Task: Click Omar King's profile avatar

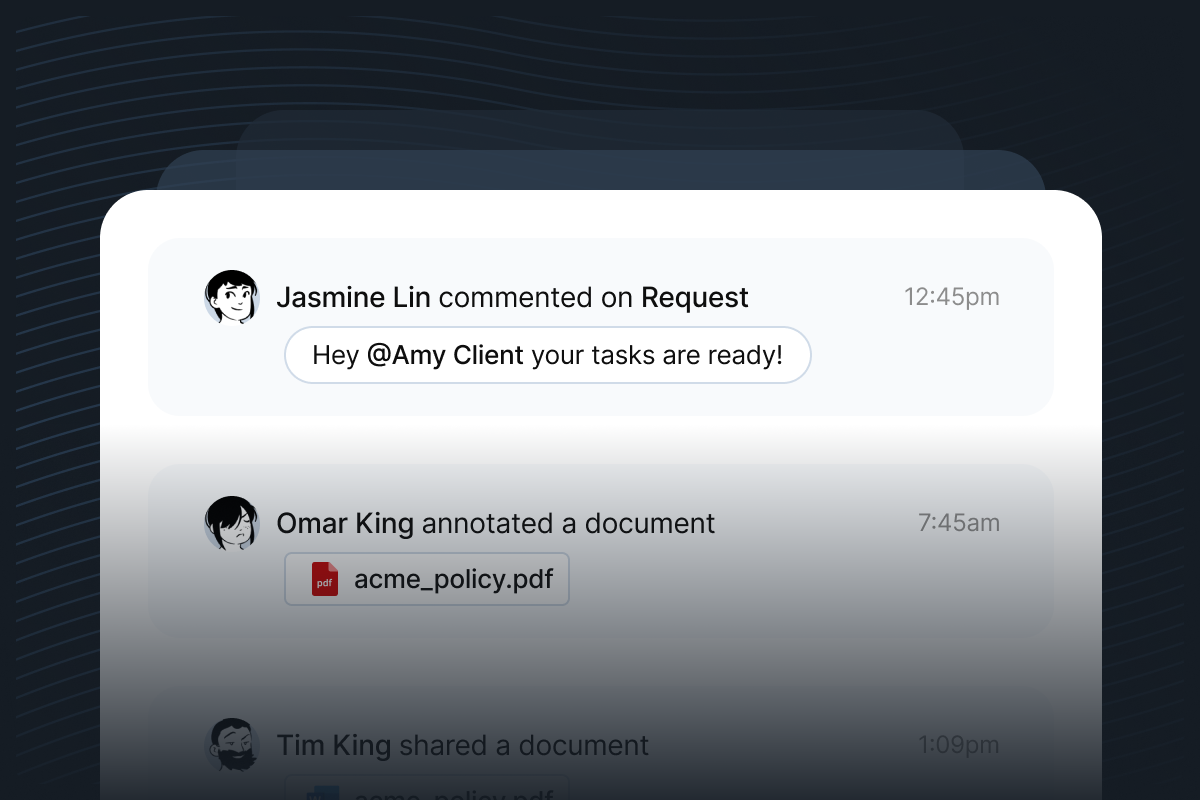Action: click(x=232, y=523)
